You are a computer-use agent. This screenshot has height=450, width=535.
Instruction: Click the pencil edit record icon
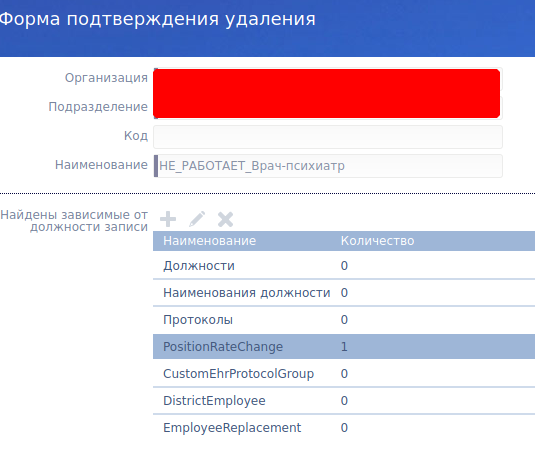[197, 219]
